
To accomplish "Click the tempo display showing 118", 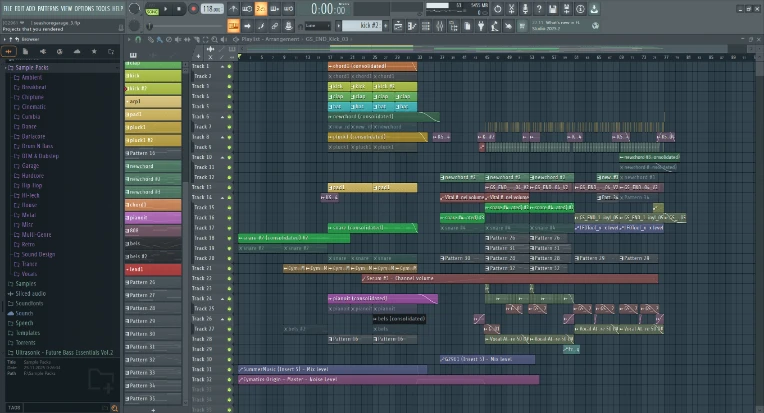I will coord(212,9).
